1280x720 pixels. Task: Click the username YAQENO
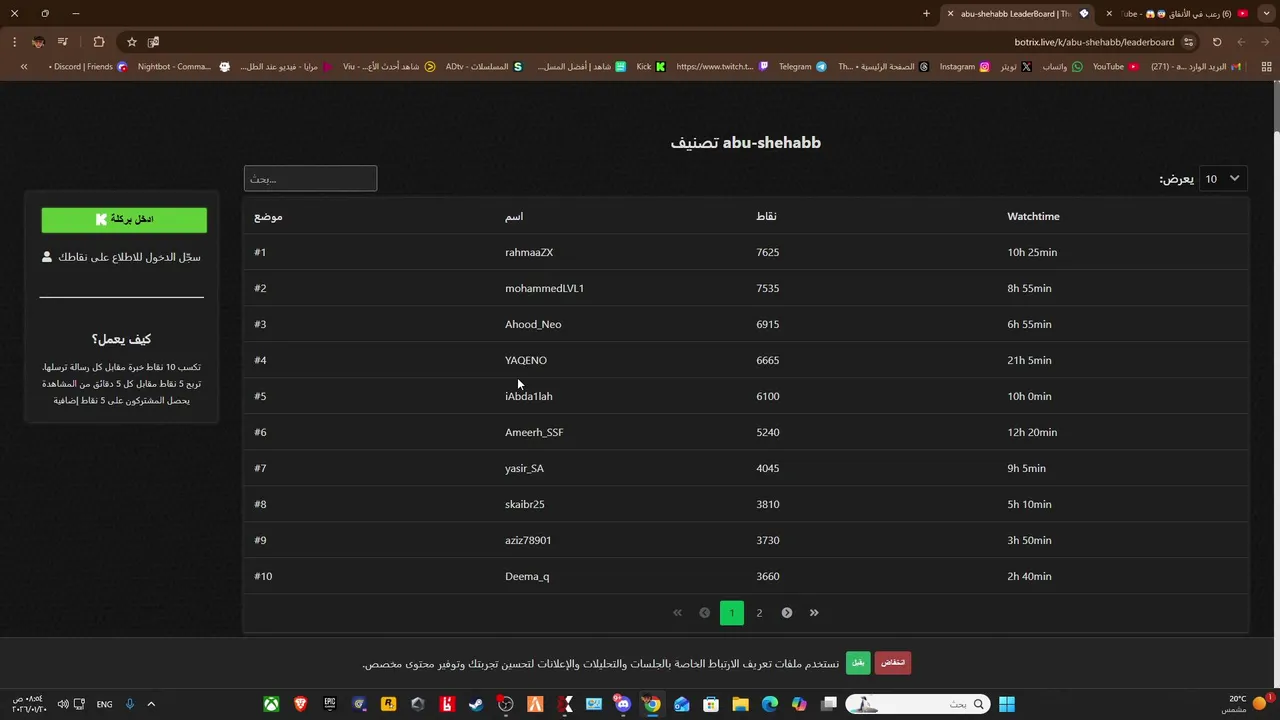[x=526, y=360]
